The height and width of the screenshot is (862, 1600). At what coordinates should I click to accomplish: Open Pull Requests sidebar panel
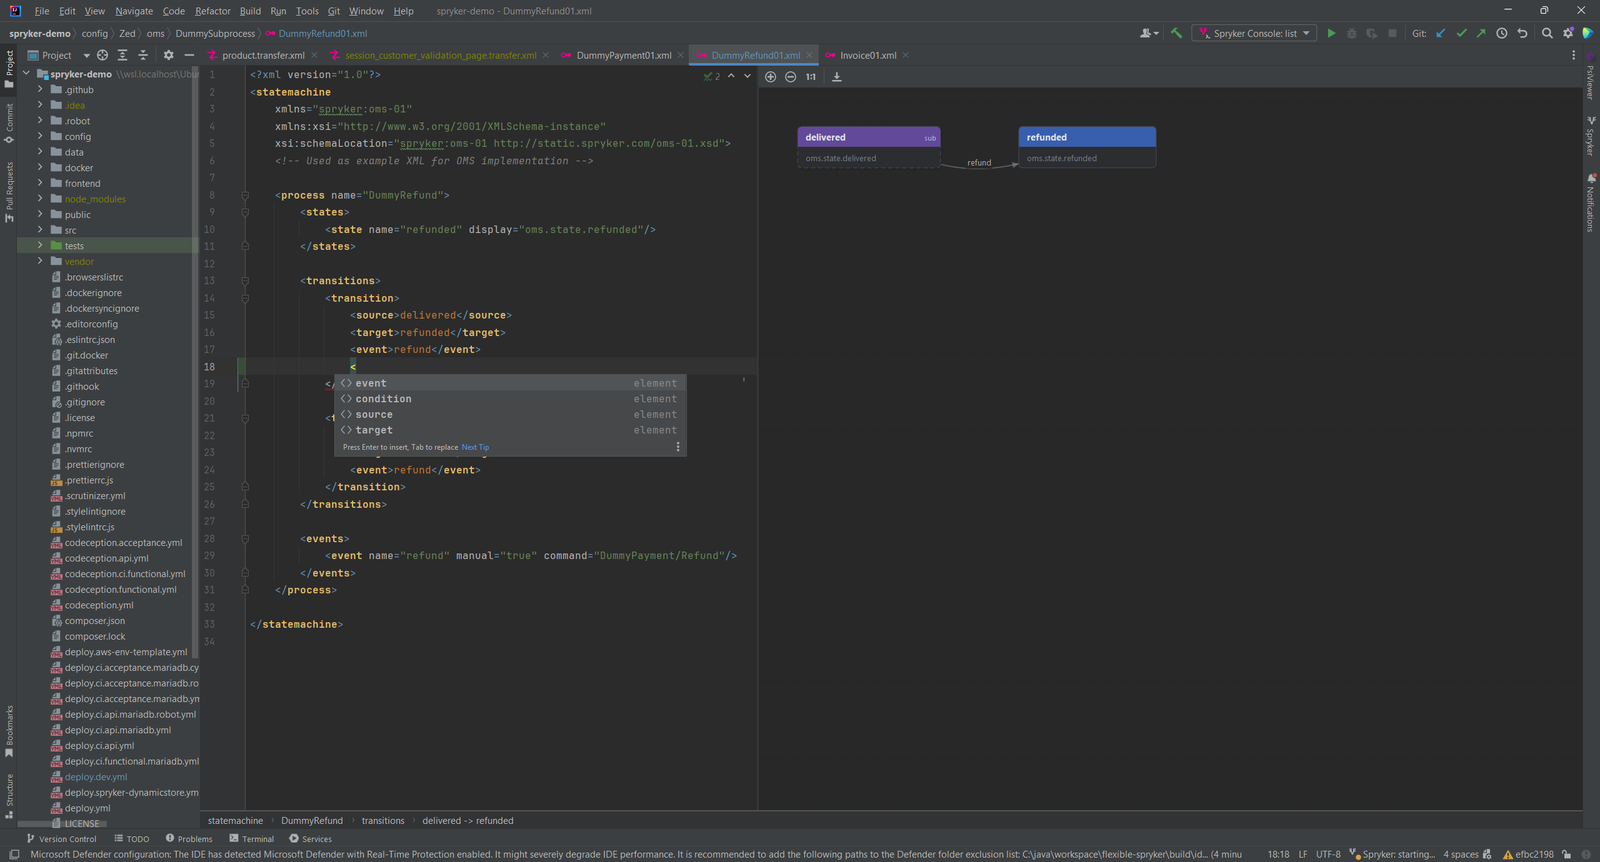coord(9,192)
